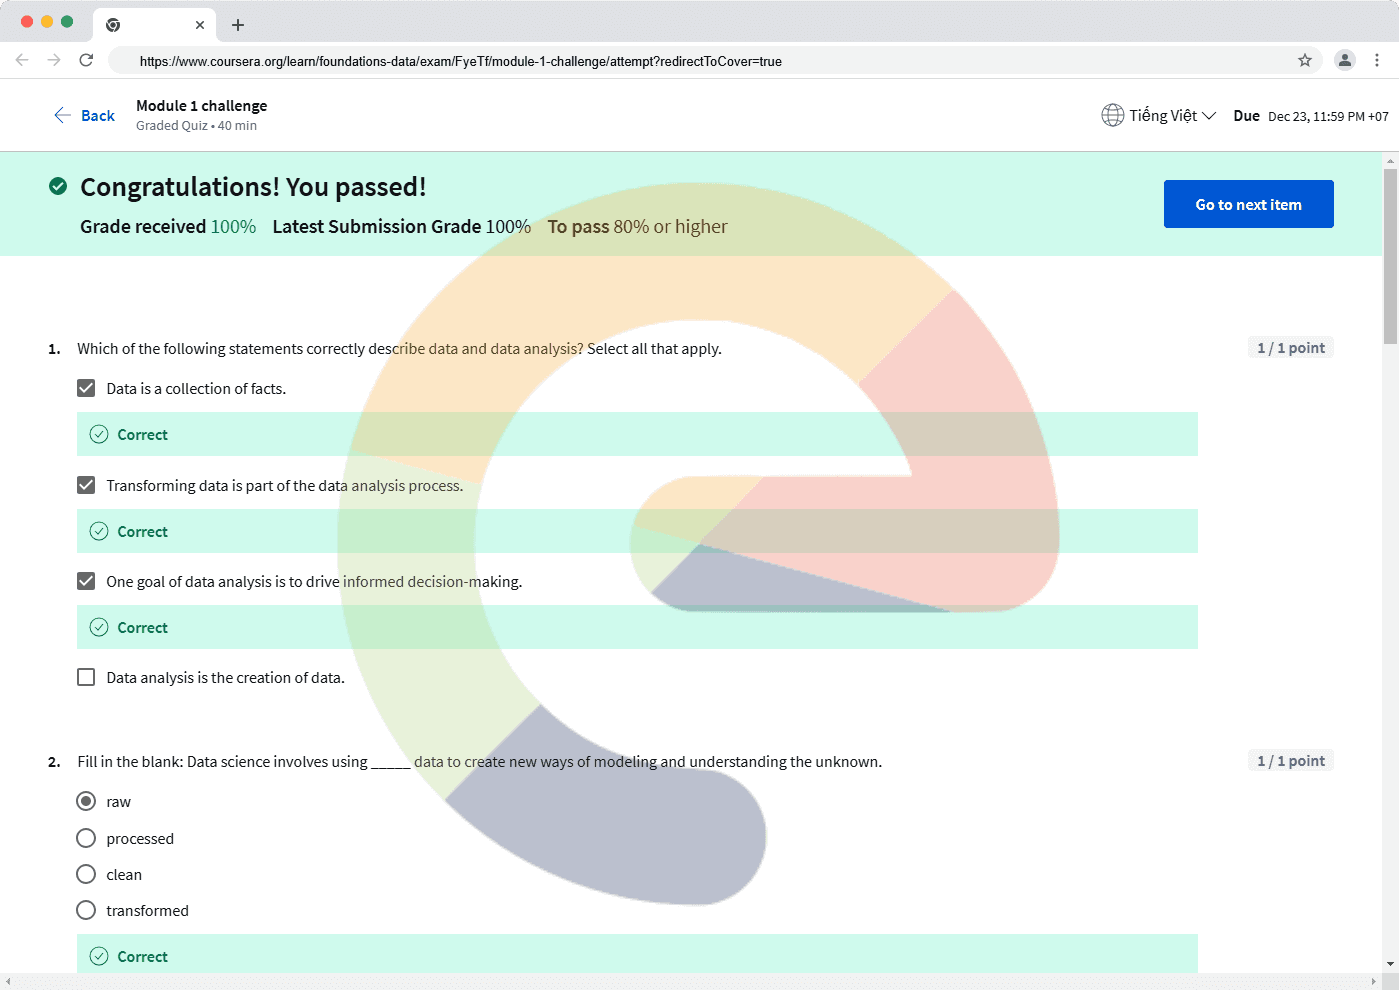Click question 1's '1 / 1 point' badge
Image resolution: width=1399 pixels, height=990 pixels.
pyautogui.click(x=1290, y=347)
